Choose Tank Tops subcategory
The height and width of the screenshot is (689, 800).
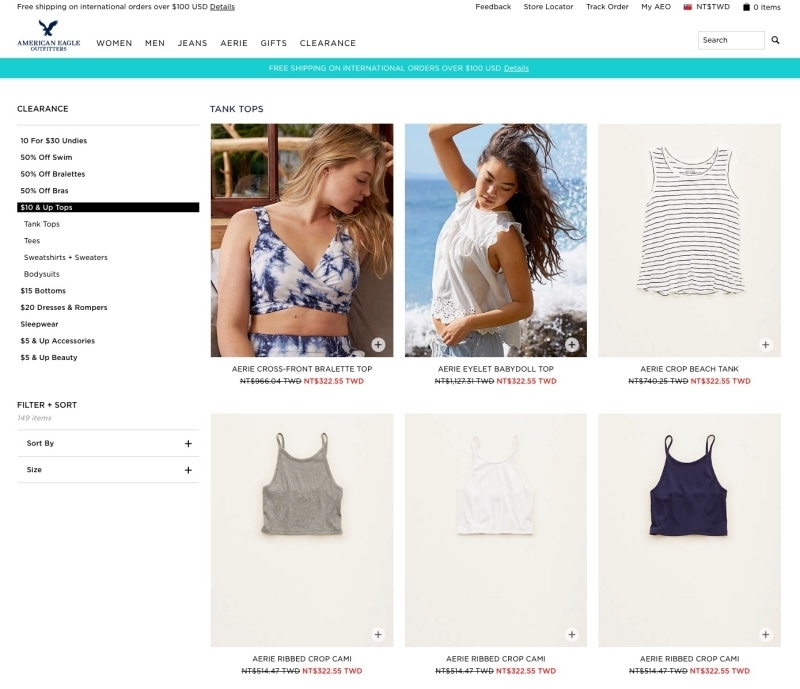pos(42,224)
